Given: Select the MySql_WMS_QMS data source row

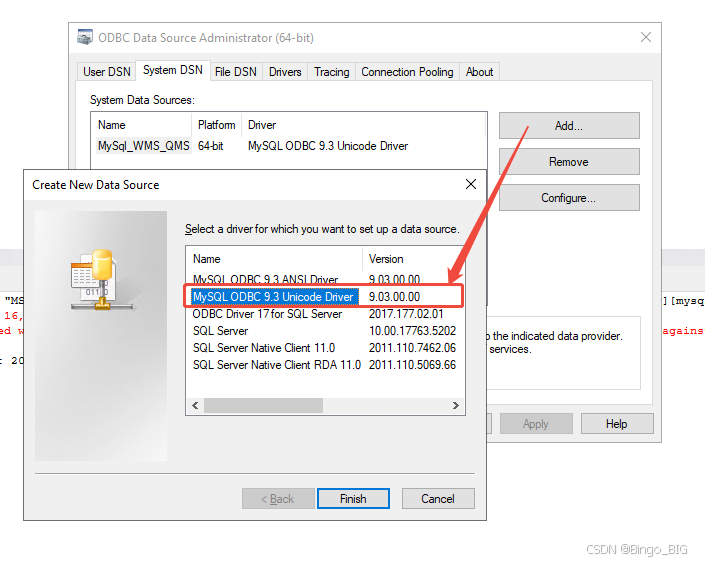Looking at the screenshot, I should point(289,146).
